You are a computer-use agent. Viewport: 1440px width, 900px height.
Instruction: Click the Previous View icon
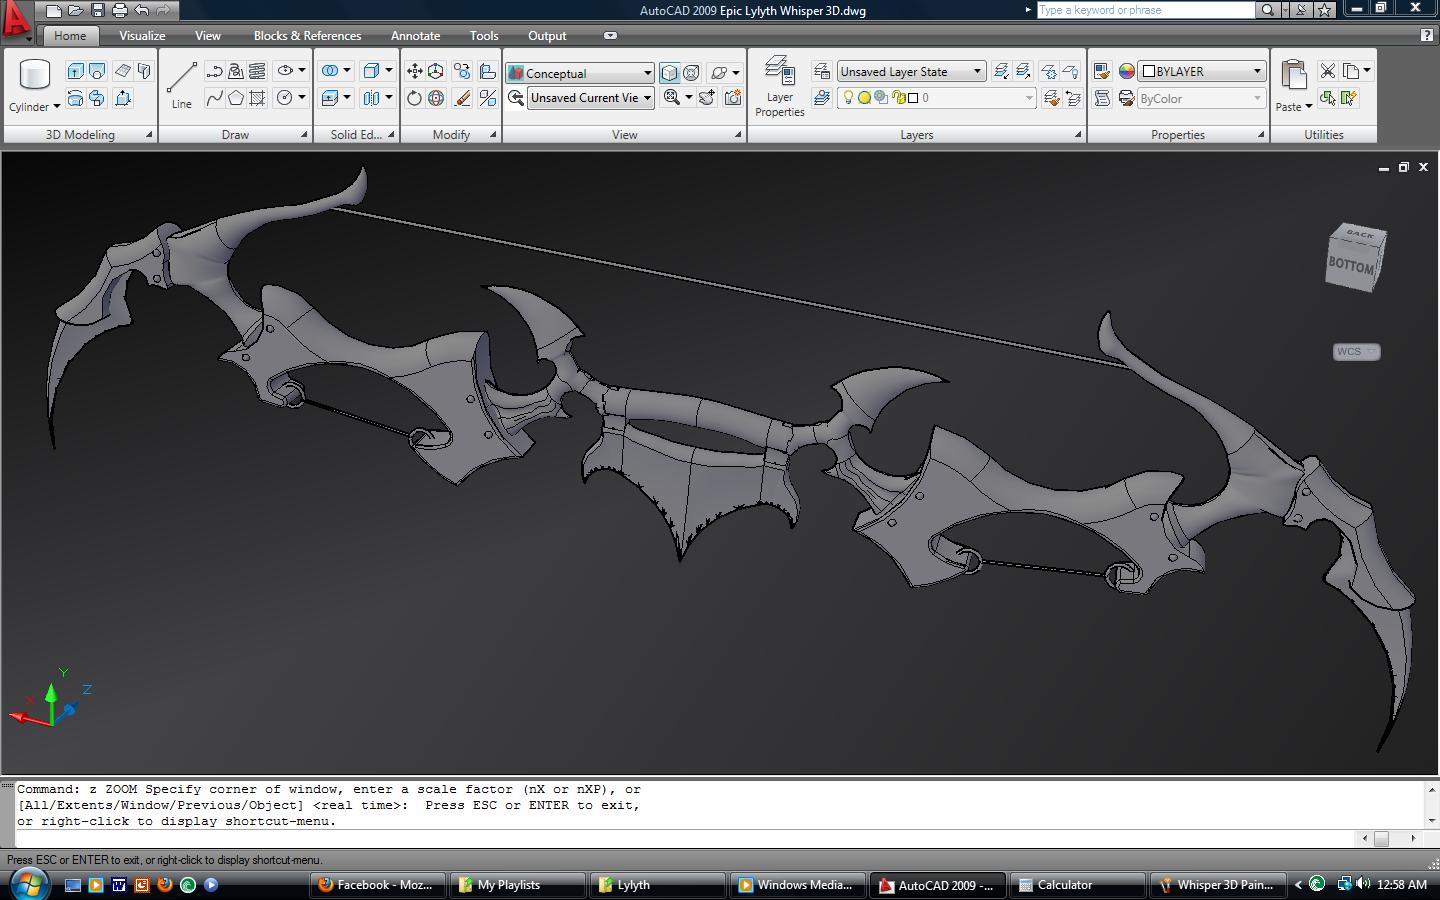pos(516,98)
